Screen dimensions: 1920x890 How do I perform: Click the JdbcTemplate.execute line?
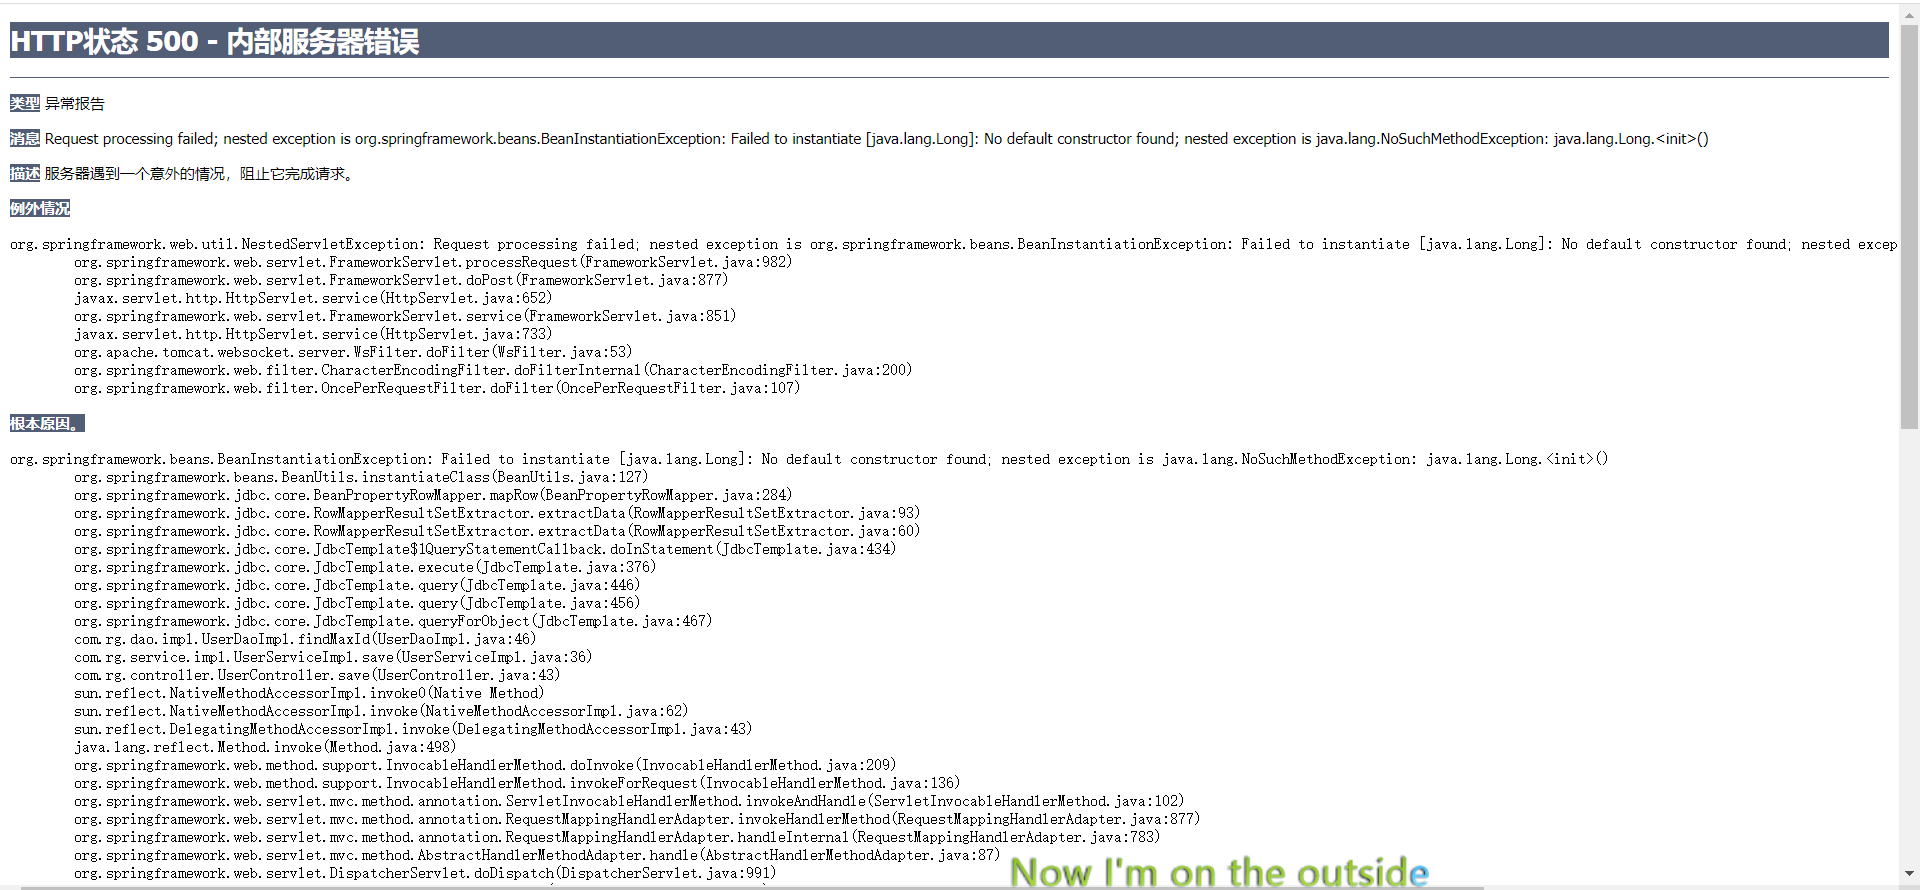click(x=365, y=567)
